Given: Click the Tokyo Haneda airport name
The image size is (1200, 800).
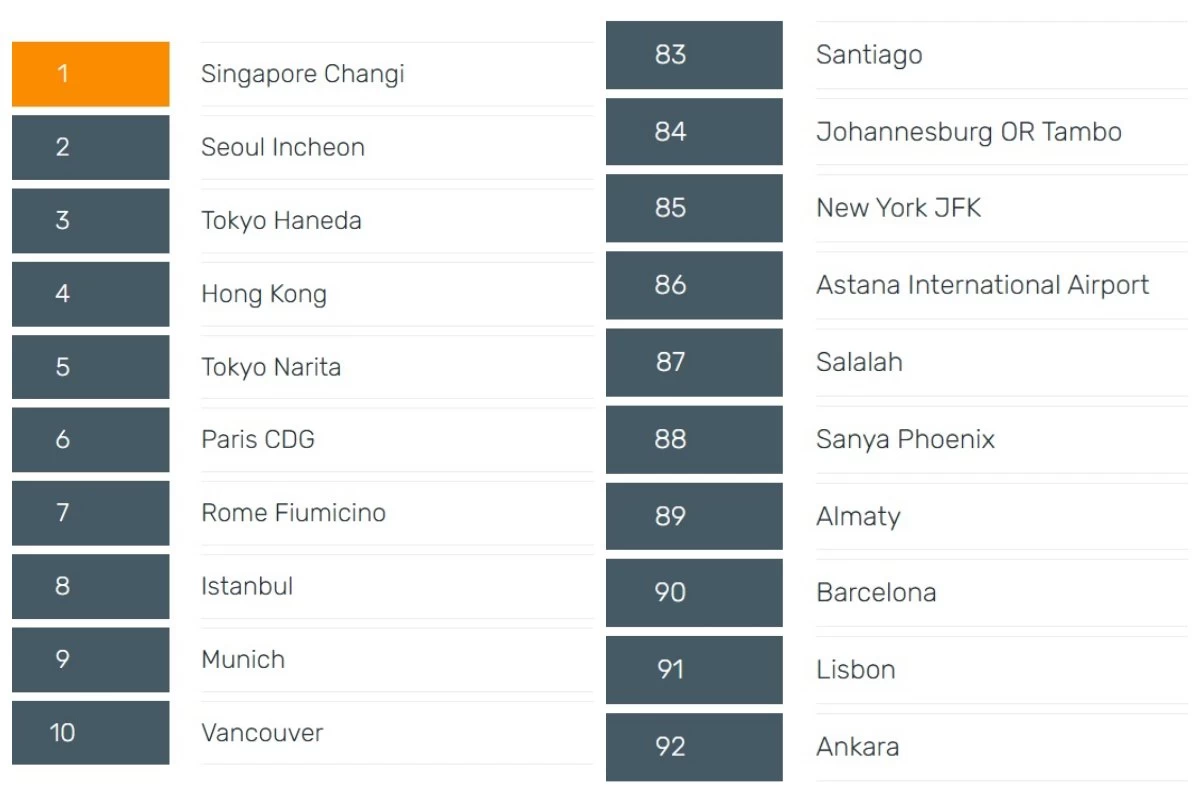Looking at the screenshot, I should tap(281, 221).
